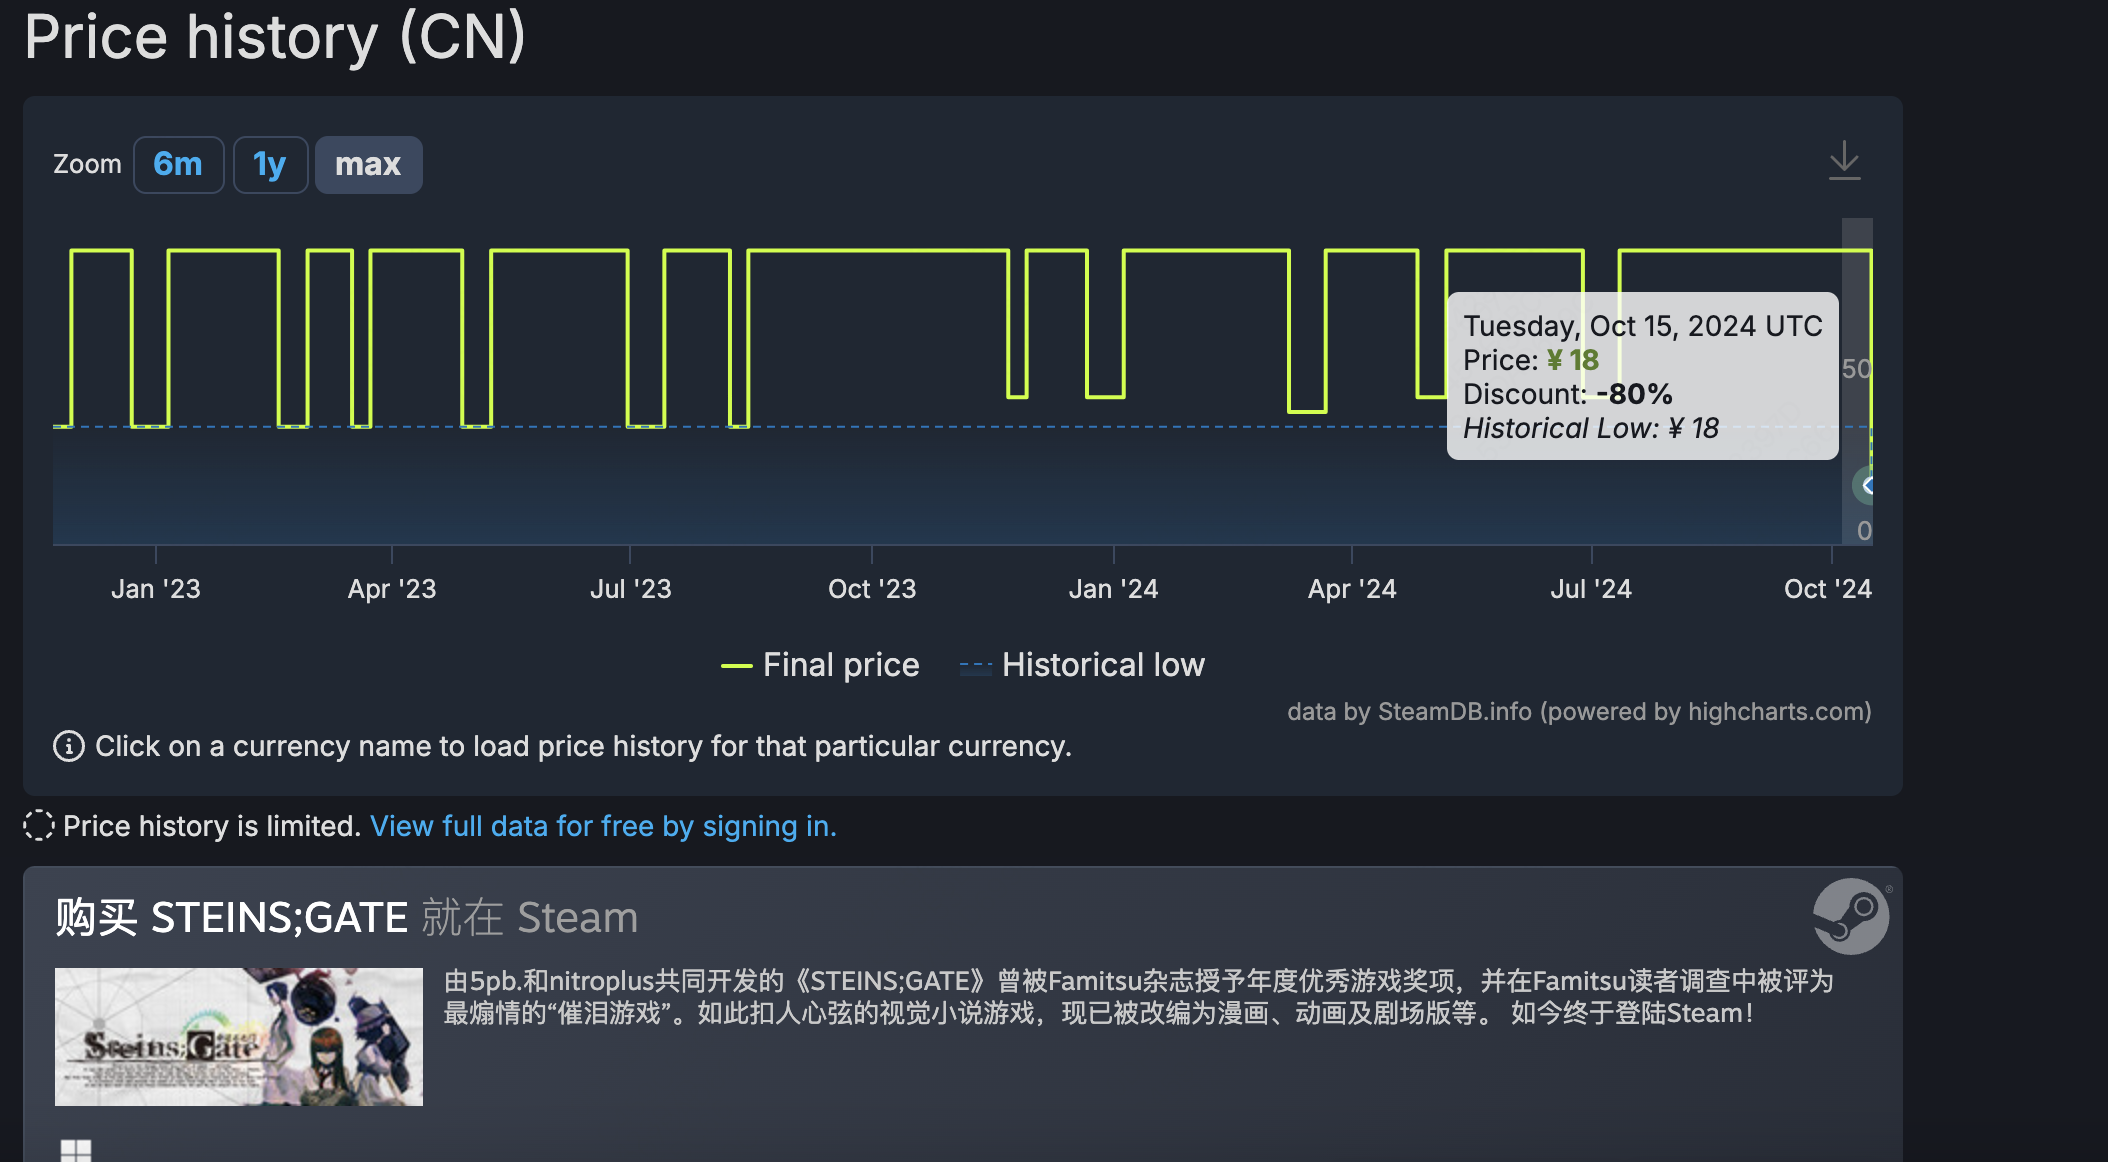Click the Oct '24 axis label
This screenshot has width=2108, height=1162.
[1828, 589]
